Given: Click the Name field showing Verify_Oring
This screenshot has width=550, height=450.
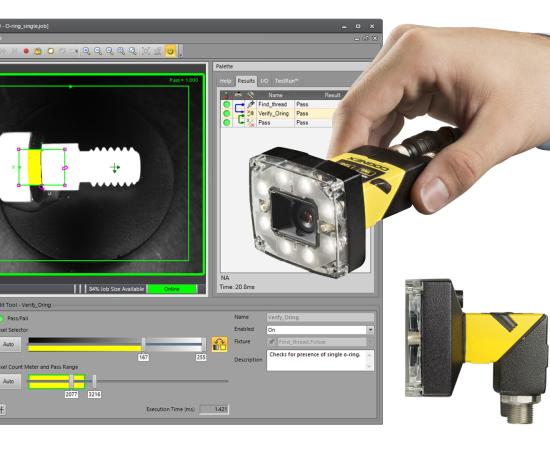Looking at the screenshot, I should click(x=320, y=317).
